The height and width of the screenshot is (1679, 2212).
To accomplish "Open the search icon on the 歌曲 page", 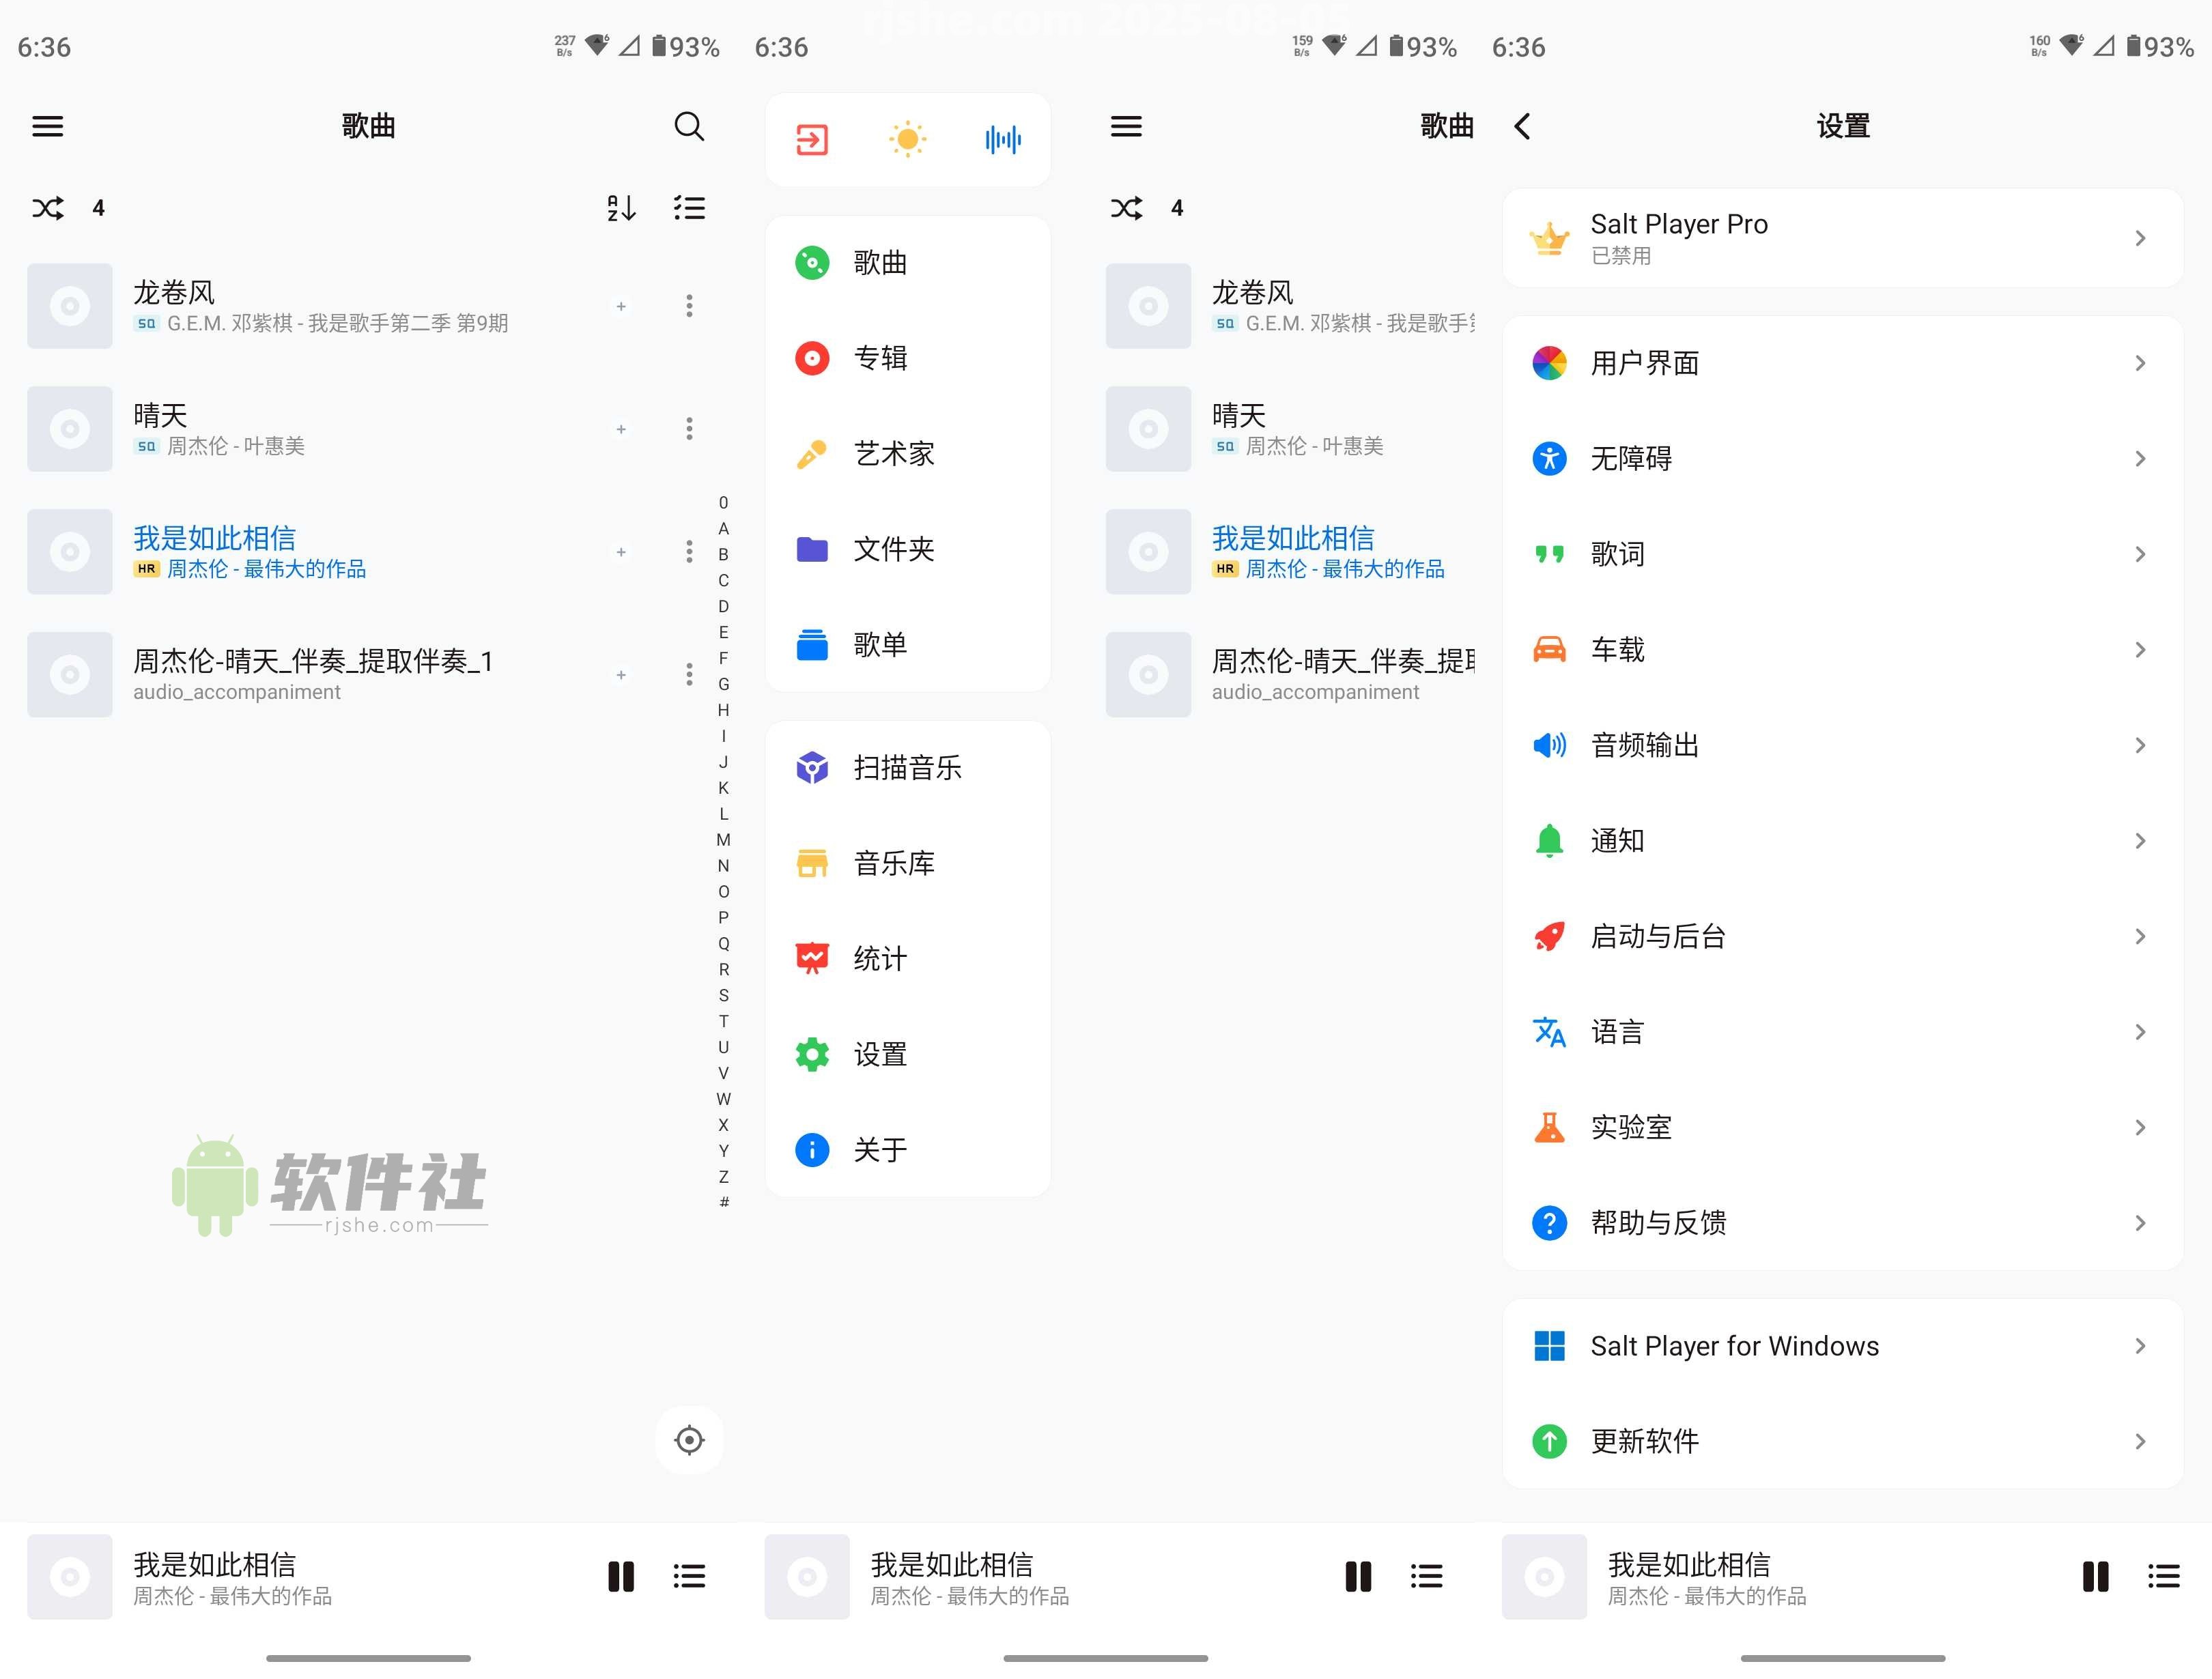I will coord(689,127).
